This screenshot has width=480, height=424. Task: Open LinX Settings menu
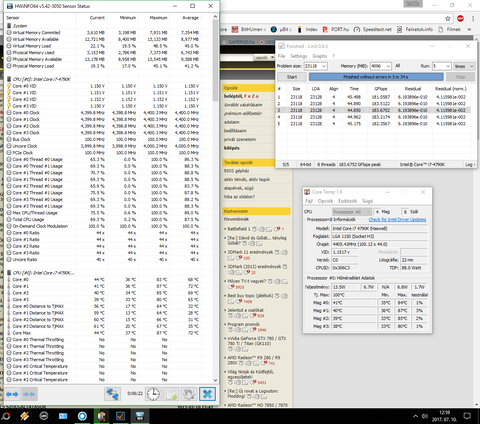coord(298,56)
